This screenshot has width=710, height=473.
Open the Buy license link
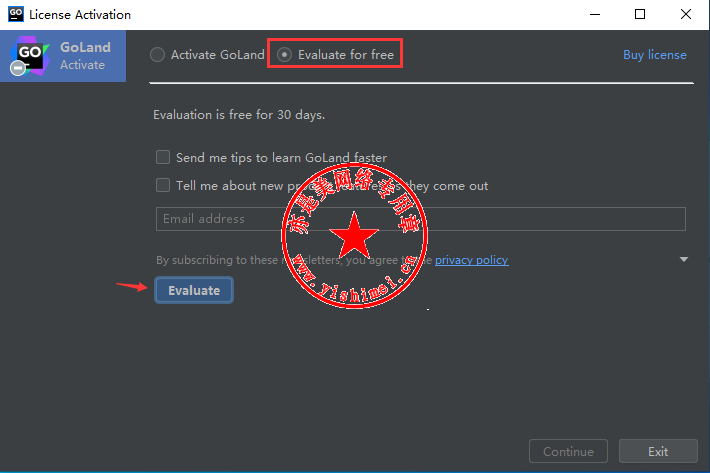point(655,55)
